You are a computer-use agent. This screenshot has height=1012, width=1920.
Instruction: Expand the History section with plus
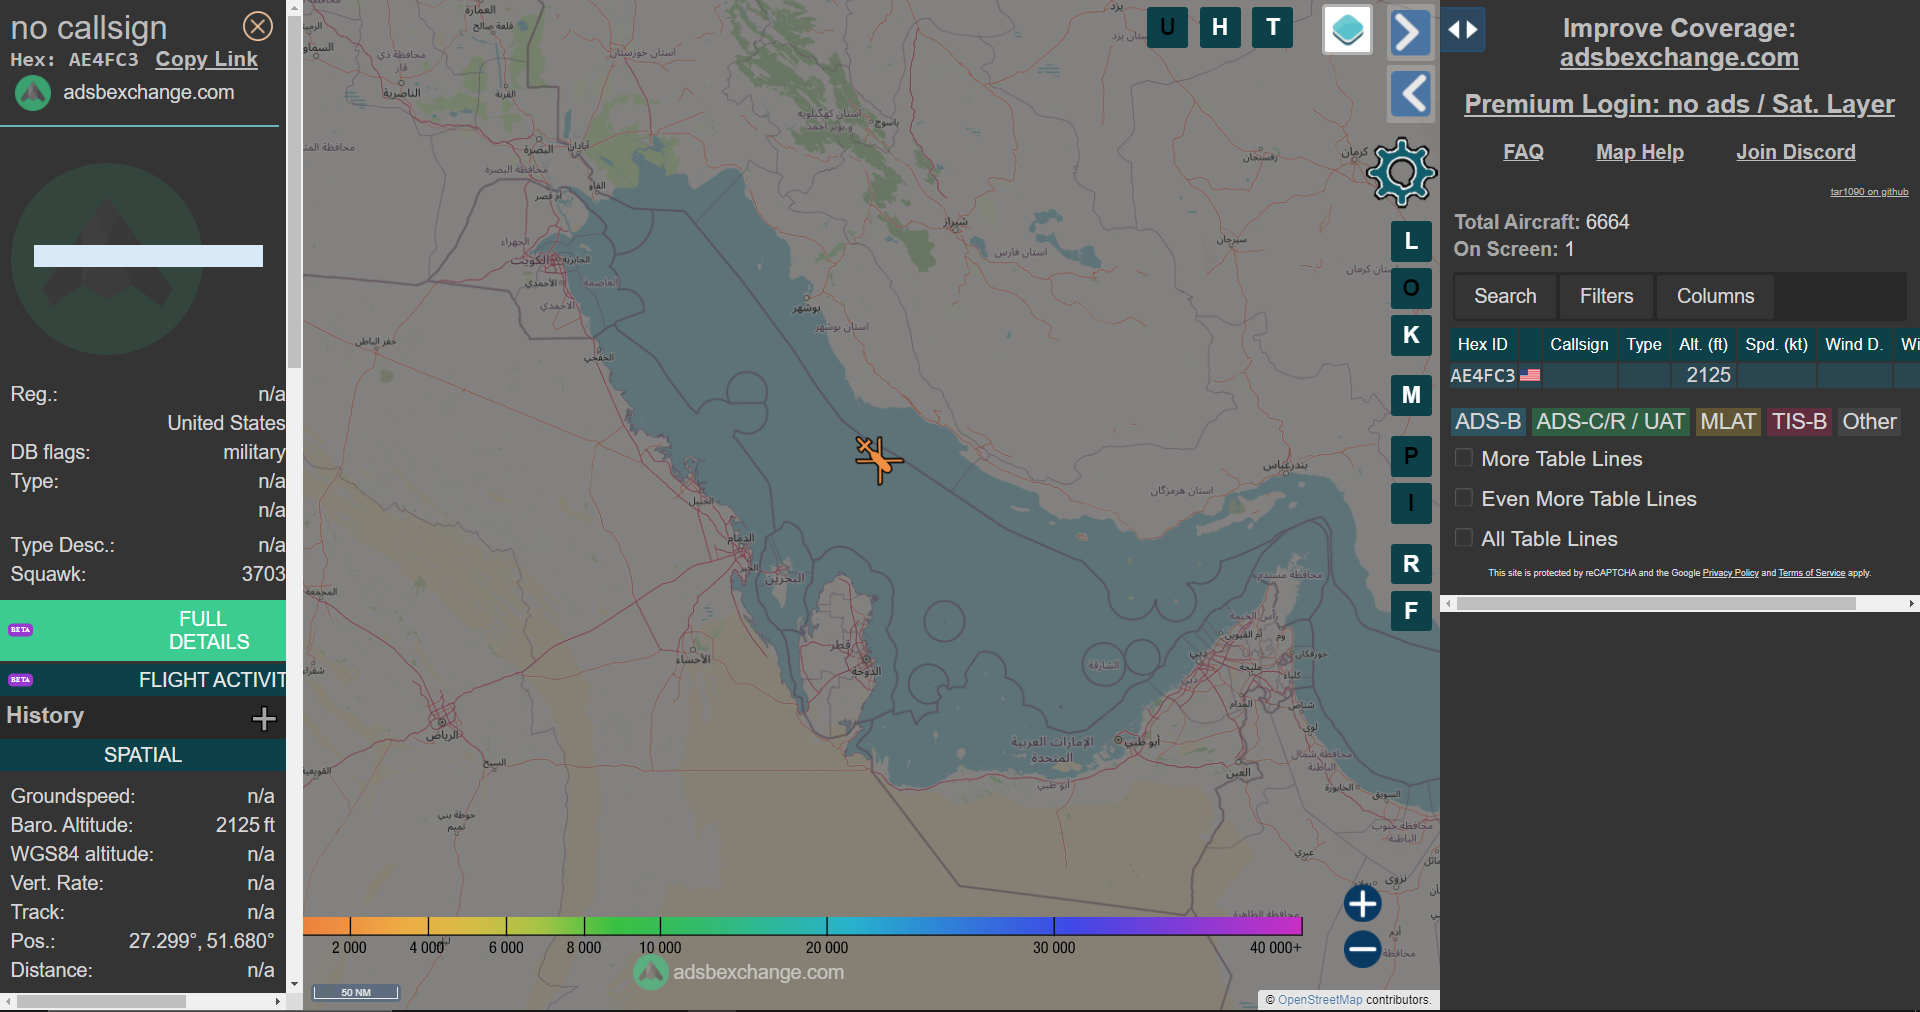(x=264, y=718)
